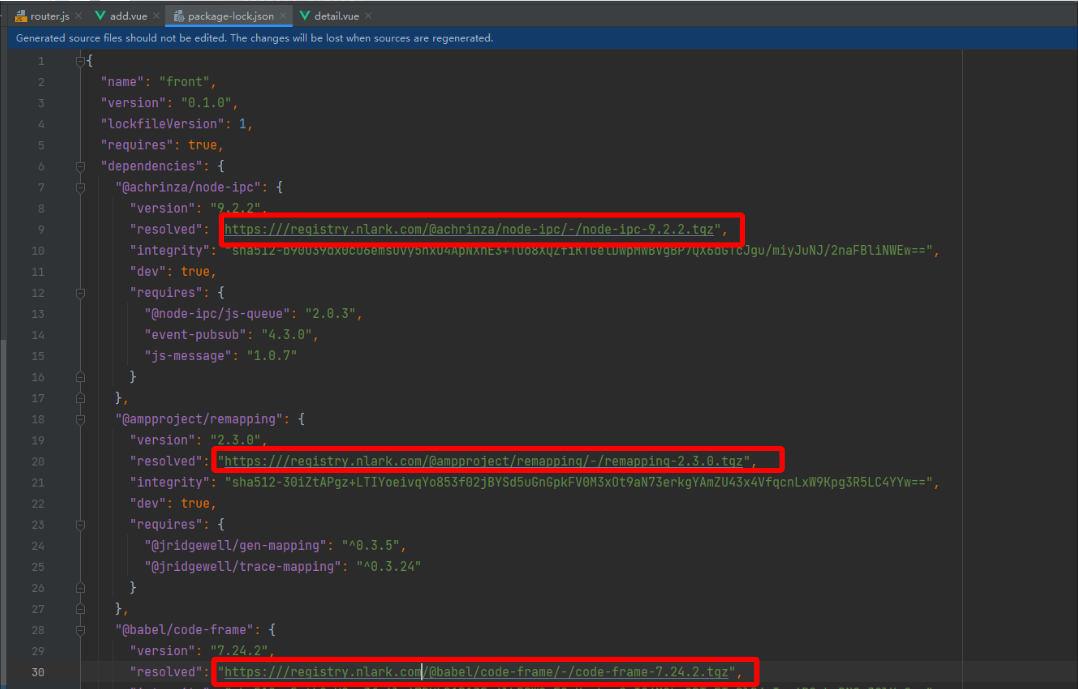Click the "name": "front" line
The image size is (1078, 689).
tap(159, 82)
